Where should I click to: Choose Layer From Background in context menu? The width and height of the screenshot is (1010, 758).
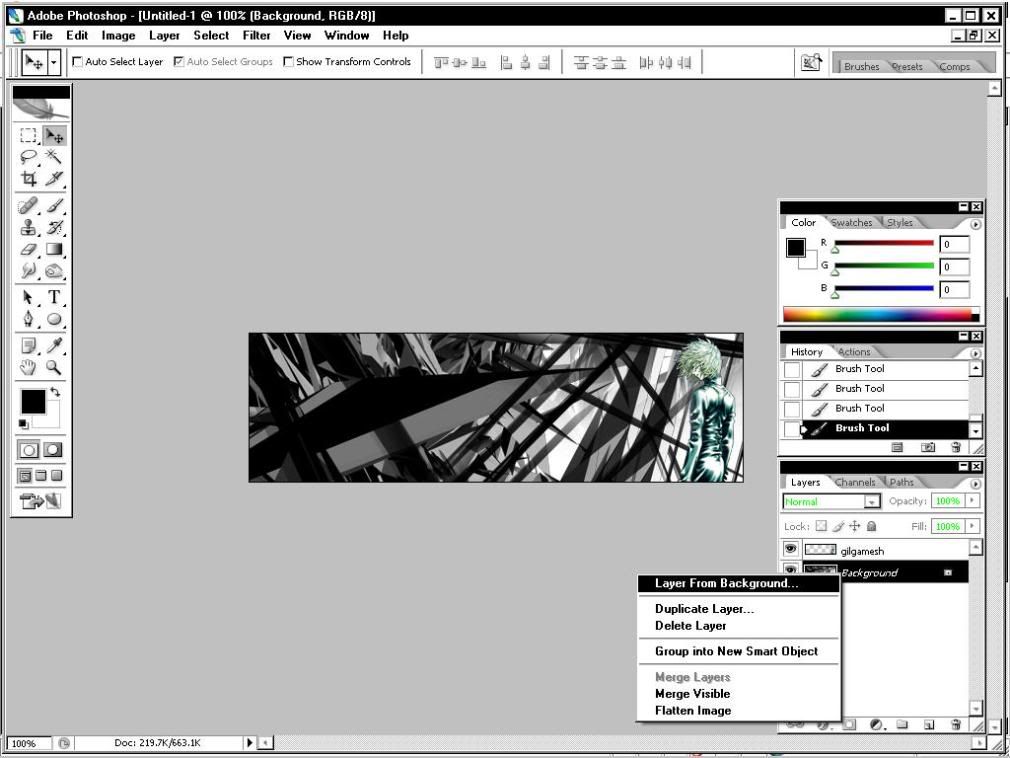[739, 583]
